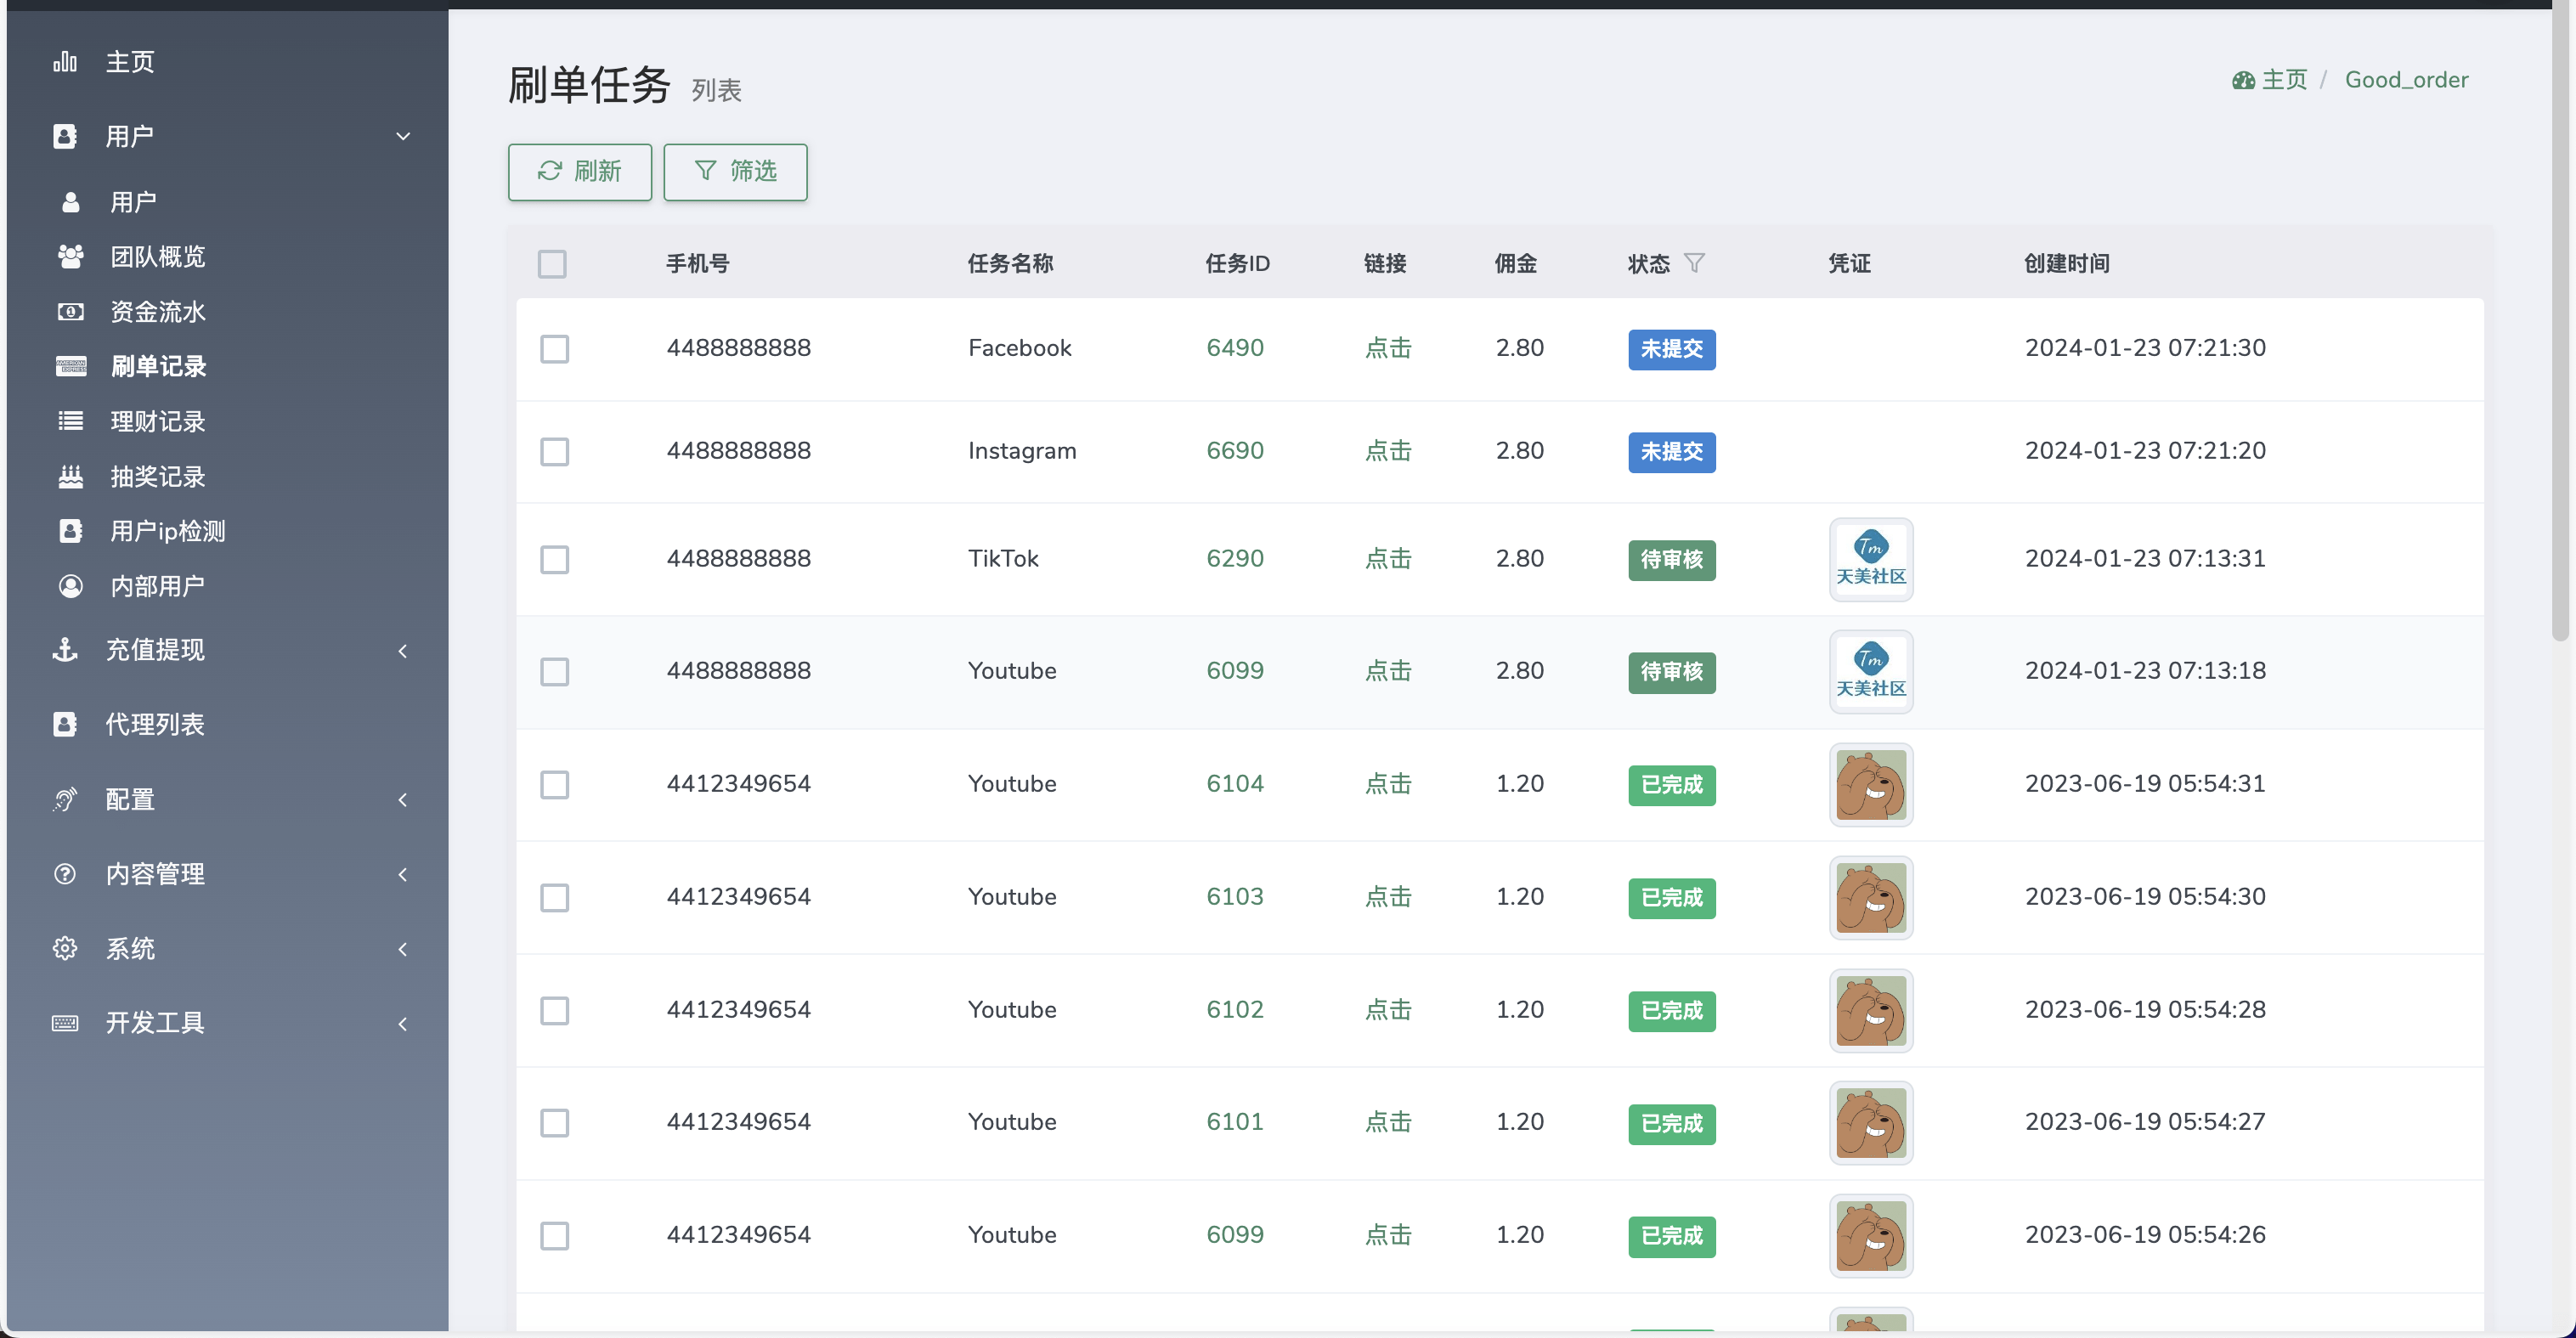Toggle the select-all checkbox in table header
Screen dimensions: 2576x1338
tap(552, 264)
